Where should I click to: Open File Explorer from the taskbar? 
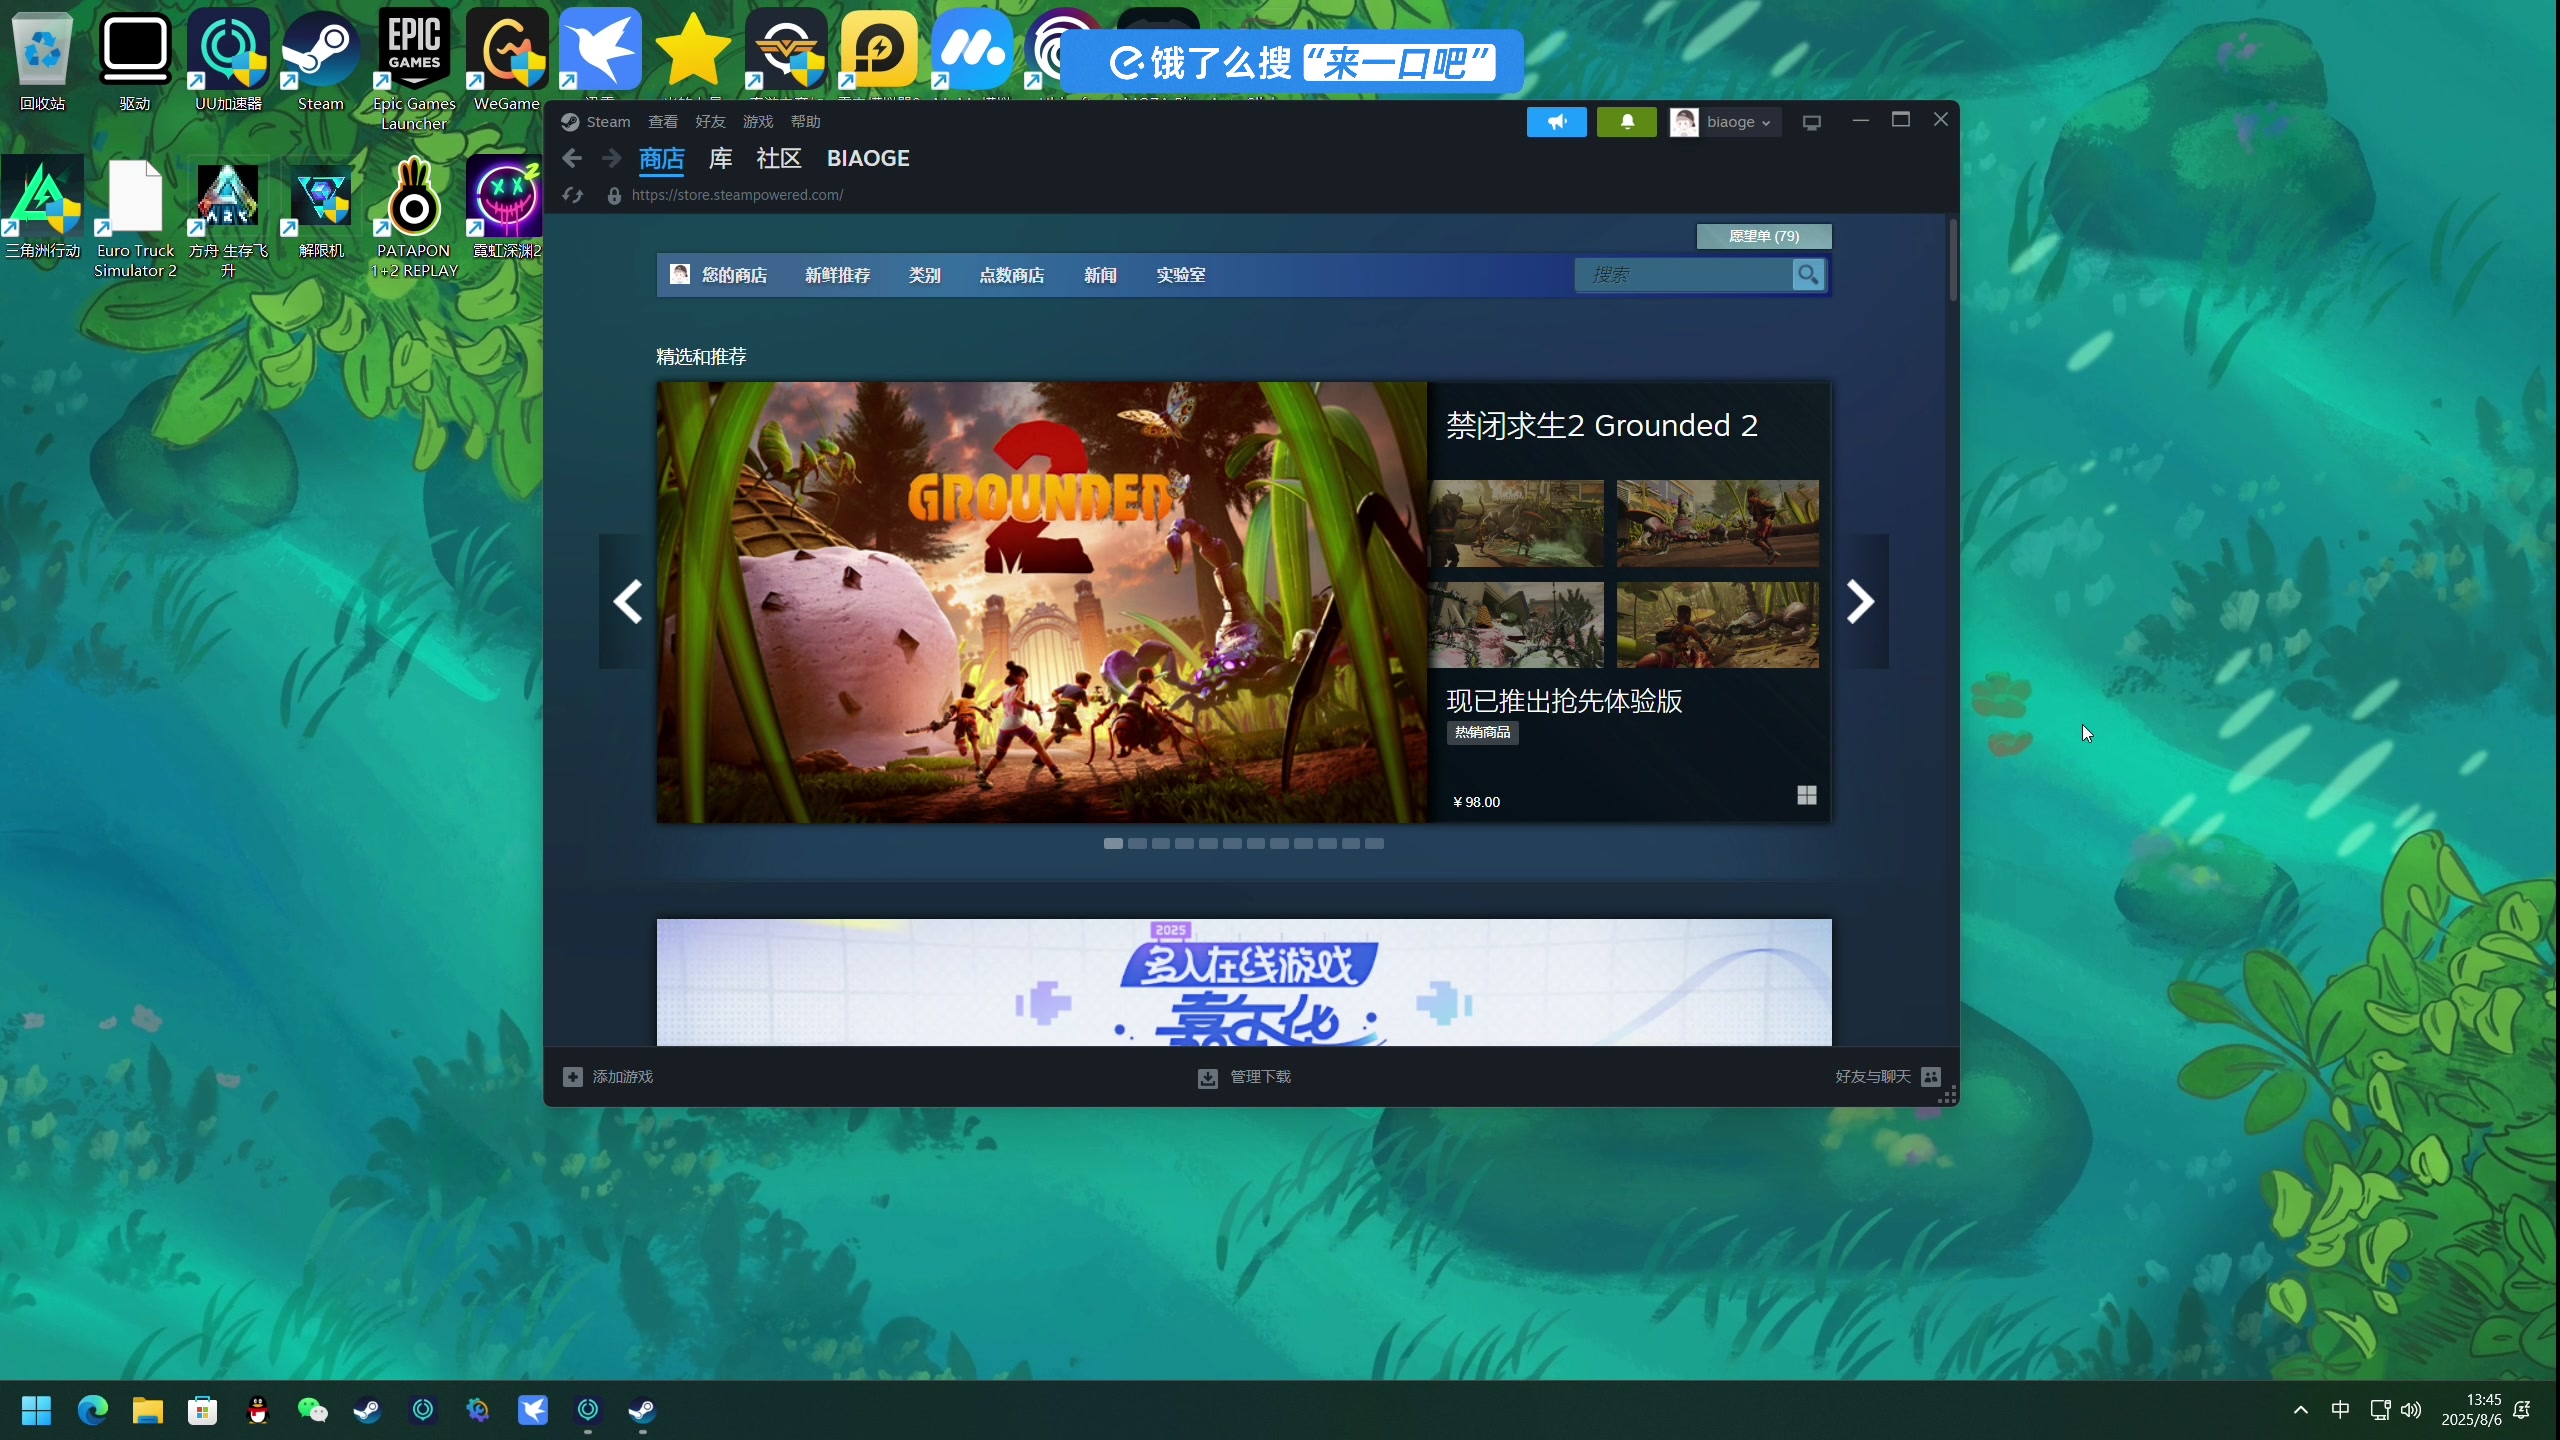pos(148,1410)
